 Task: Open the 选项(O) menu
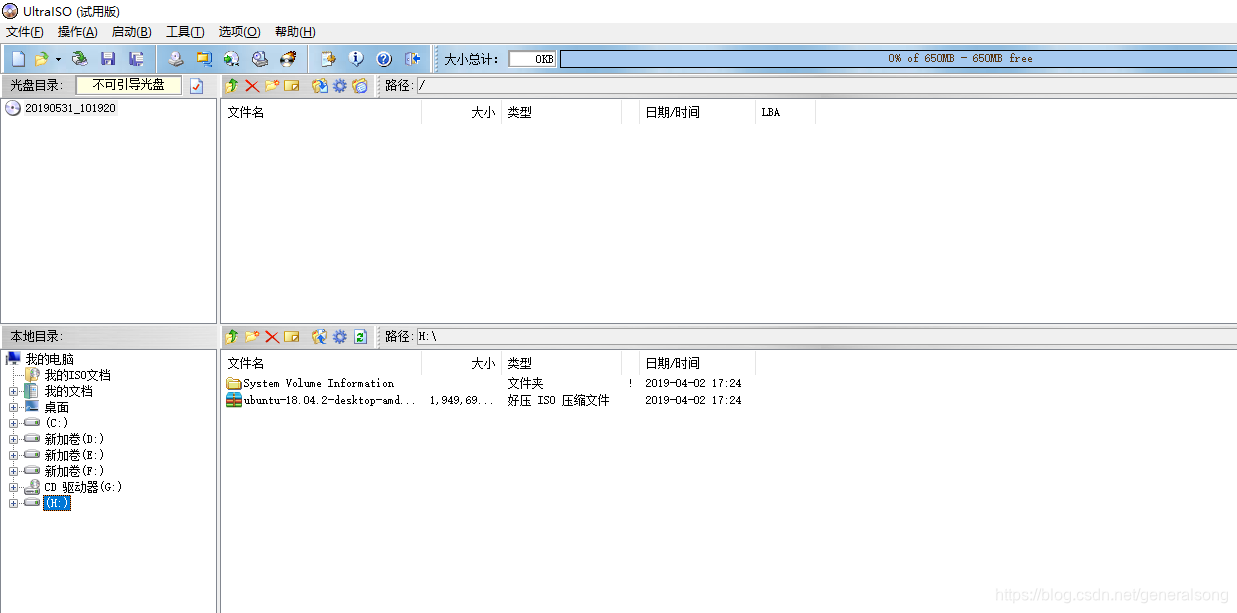tap(239, 32)
